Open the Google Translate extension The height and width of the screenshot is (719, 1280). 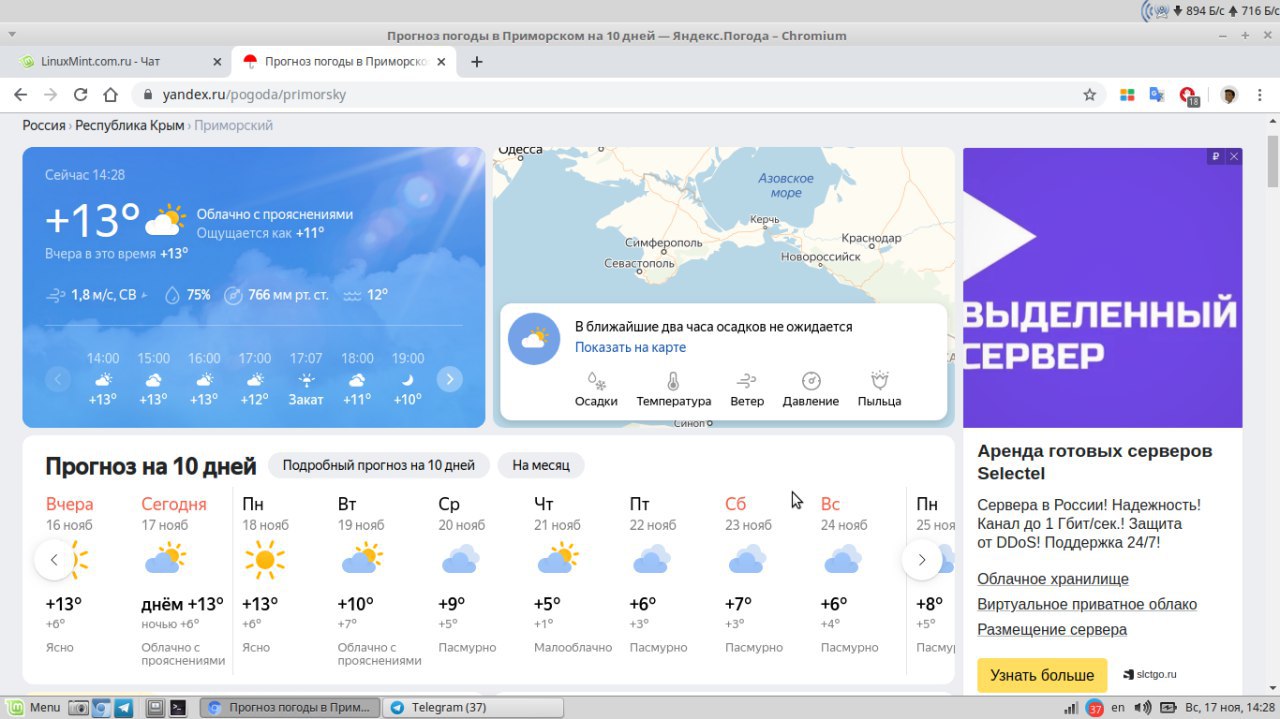[x=1157, y=95]
